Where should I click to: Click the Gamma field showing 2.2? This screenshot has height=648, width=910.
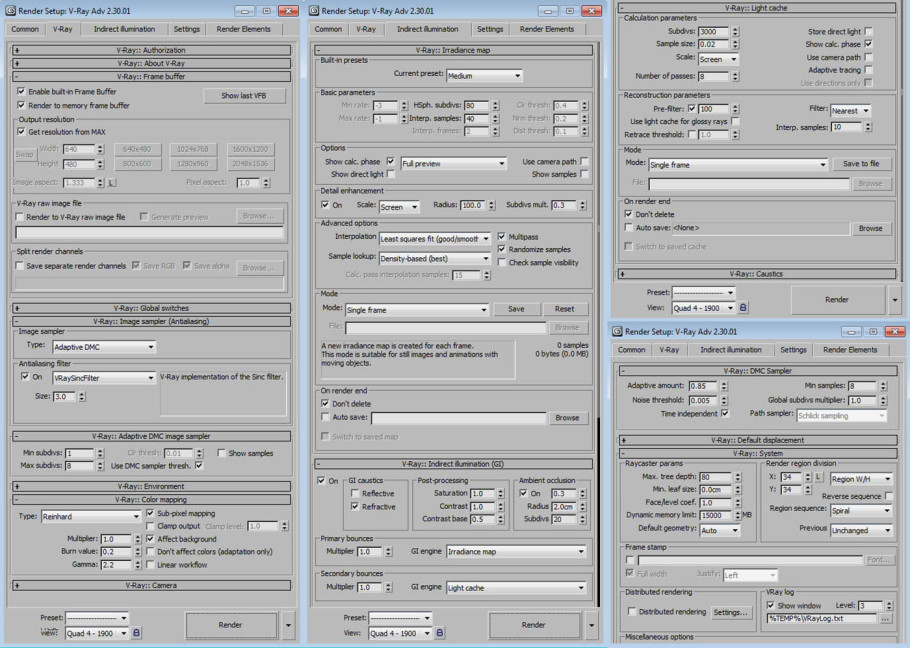click(x=116, y=564)
